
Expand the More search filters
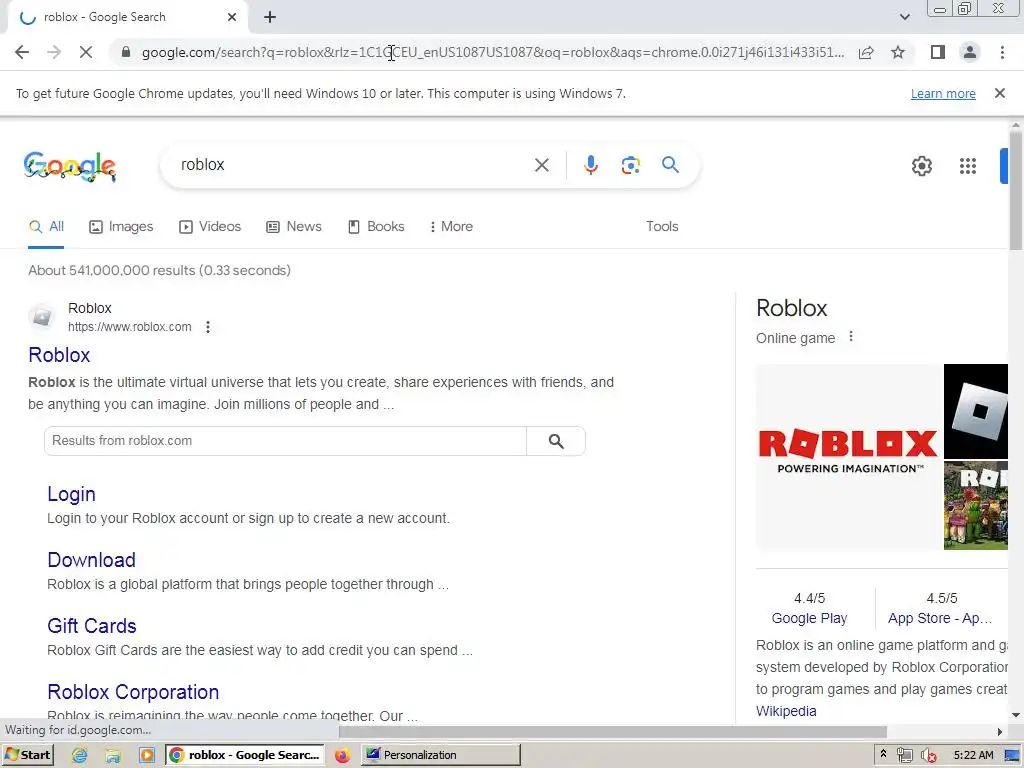[x=451, y=227]
